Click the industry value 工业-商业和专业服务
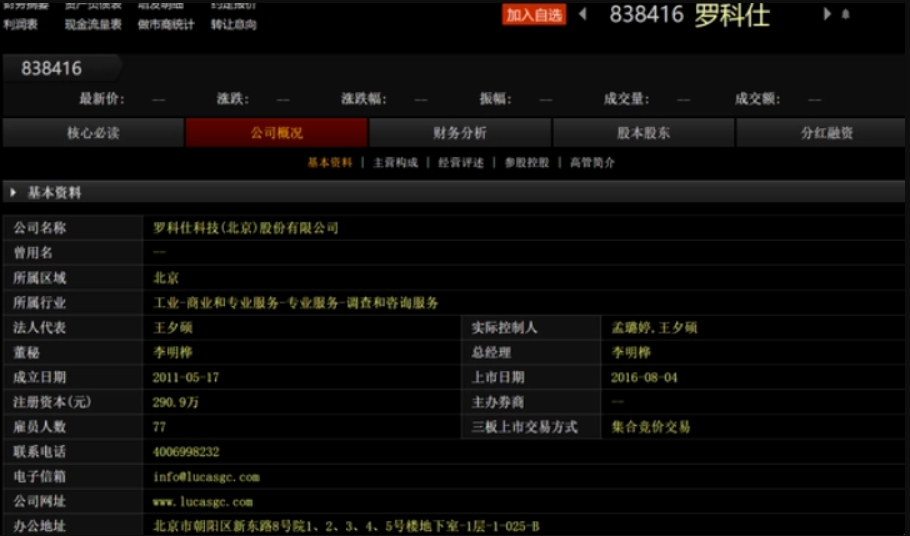The width and height of the screenshot is (910, 536). pos(295,303)
